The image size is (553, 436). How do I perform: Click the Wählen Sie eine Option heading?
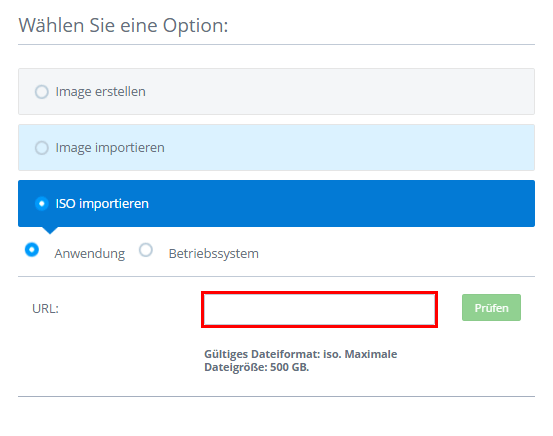tap(123, 26)
